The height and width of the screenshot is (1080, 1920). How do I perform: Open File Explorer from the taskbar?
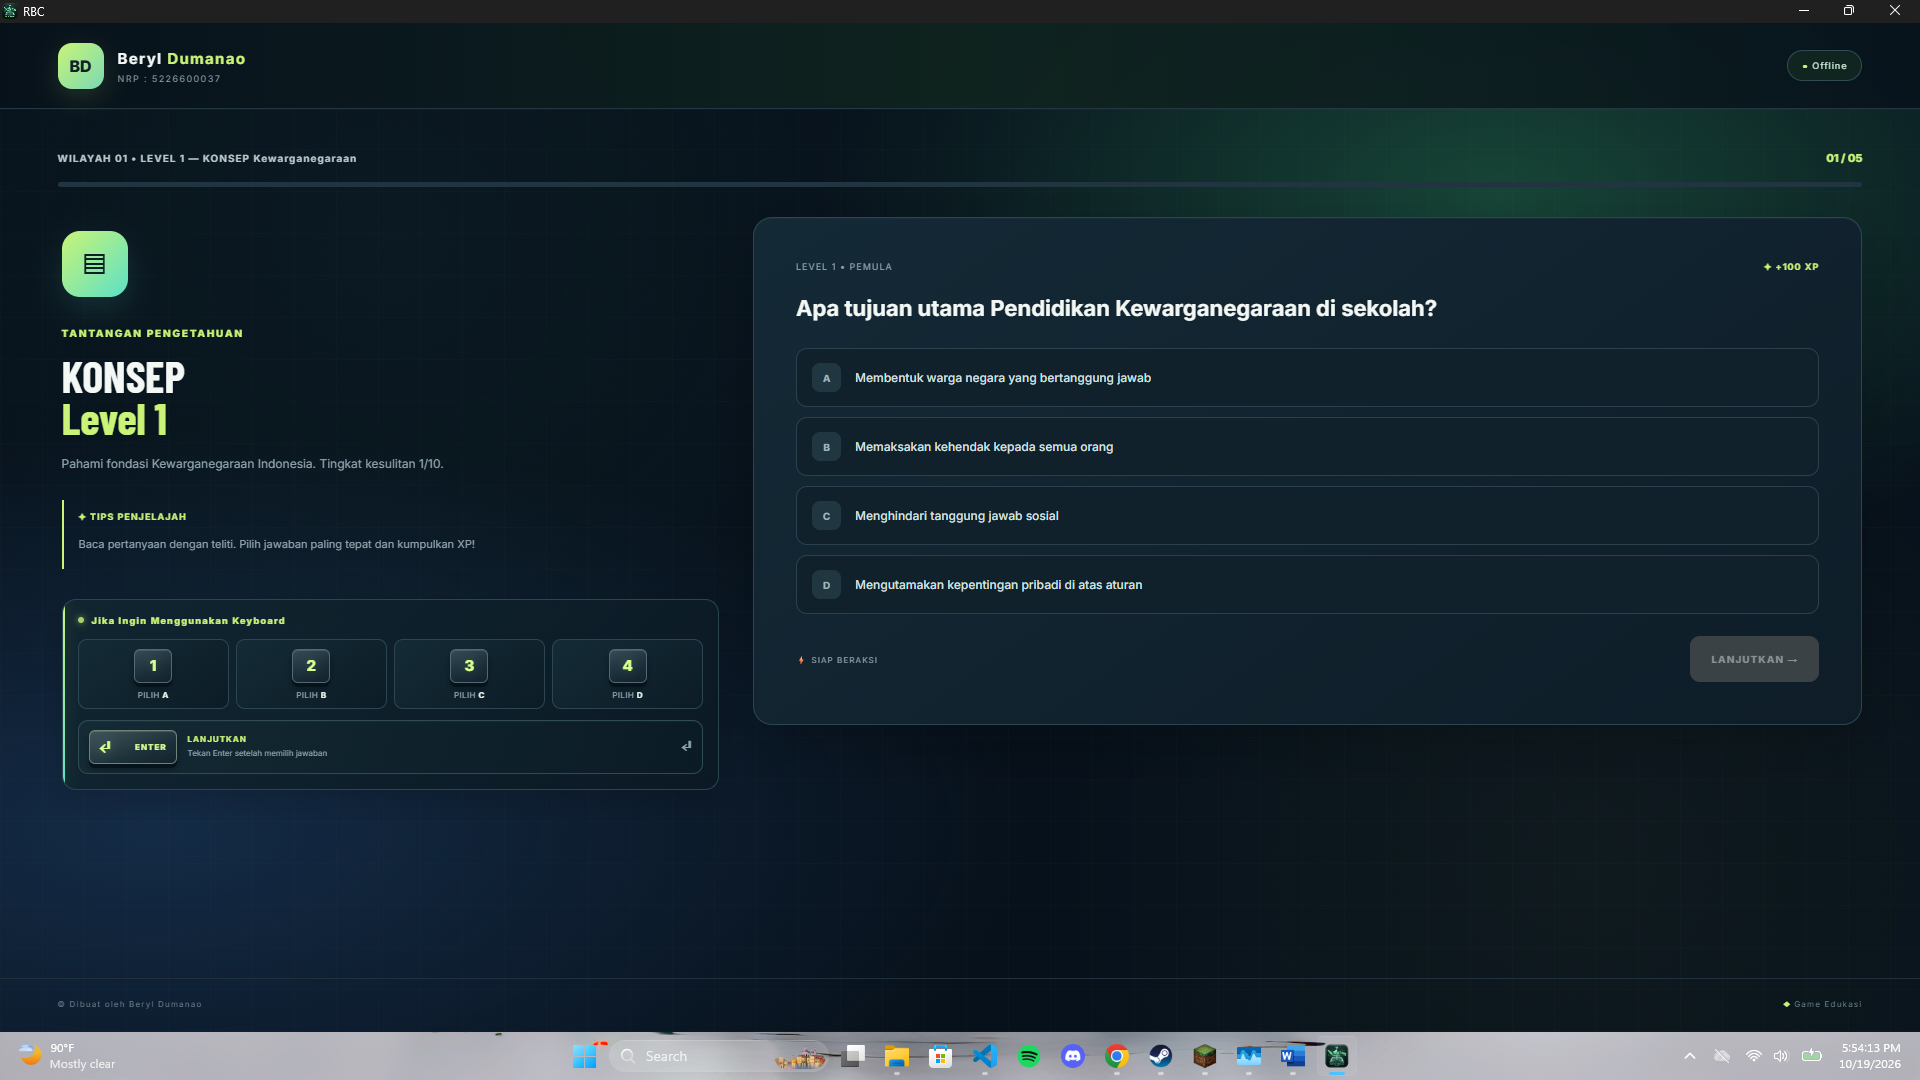coord(897,1056)
